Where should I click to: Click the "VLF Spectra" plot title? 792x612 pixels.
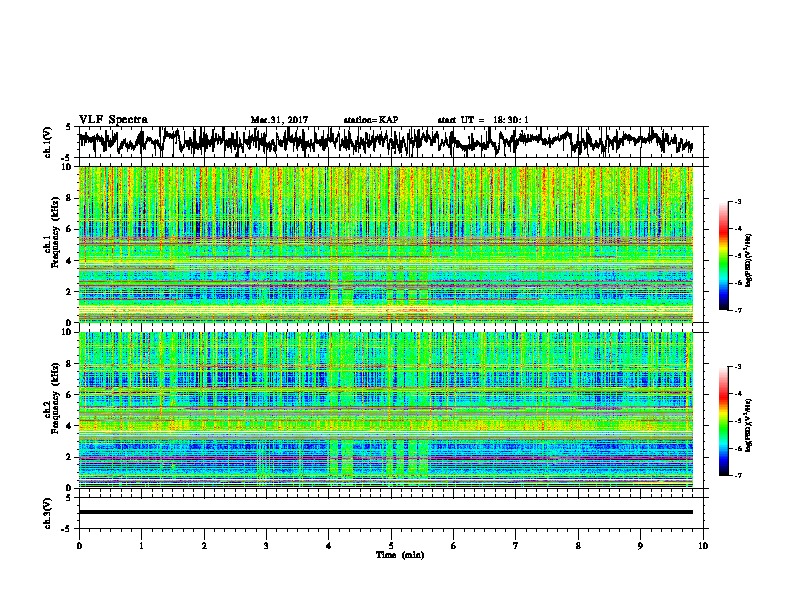(x=113, y=120)
